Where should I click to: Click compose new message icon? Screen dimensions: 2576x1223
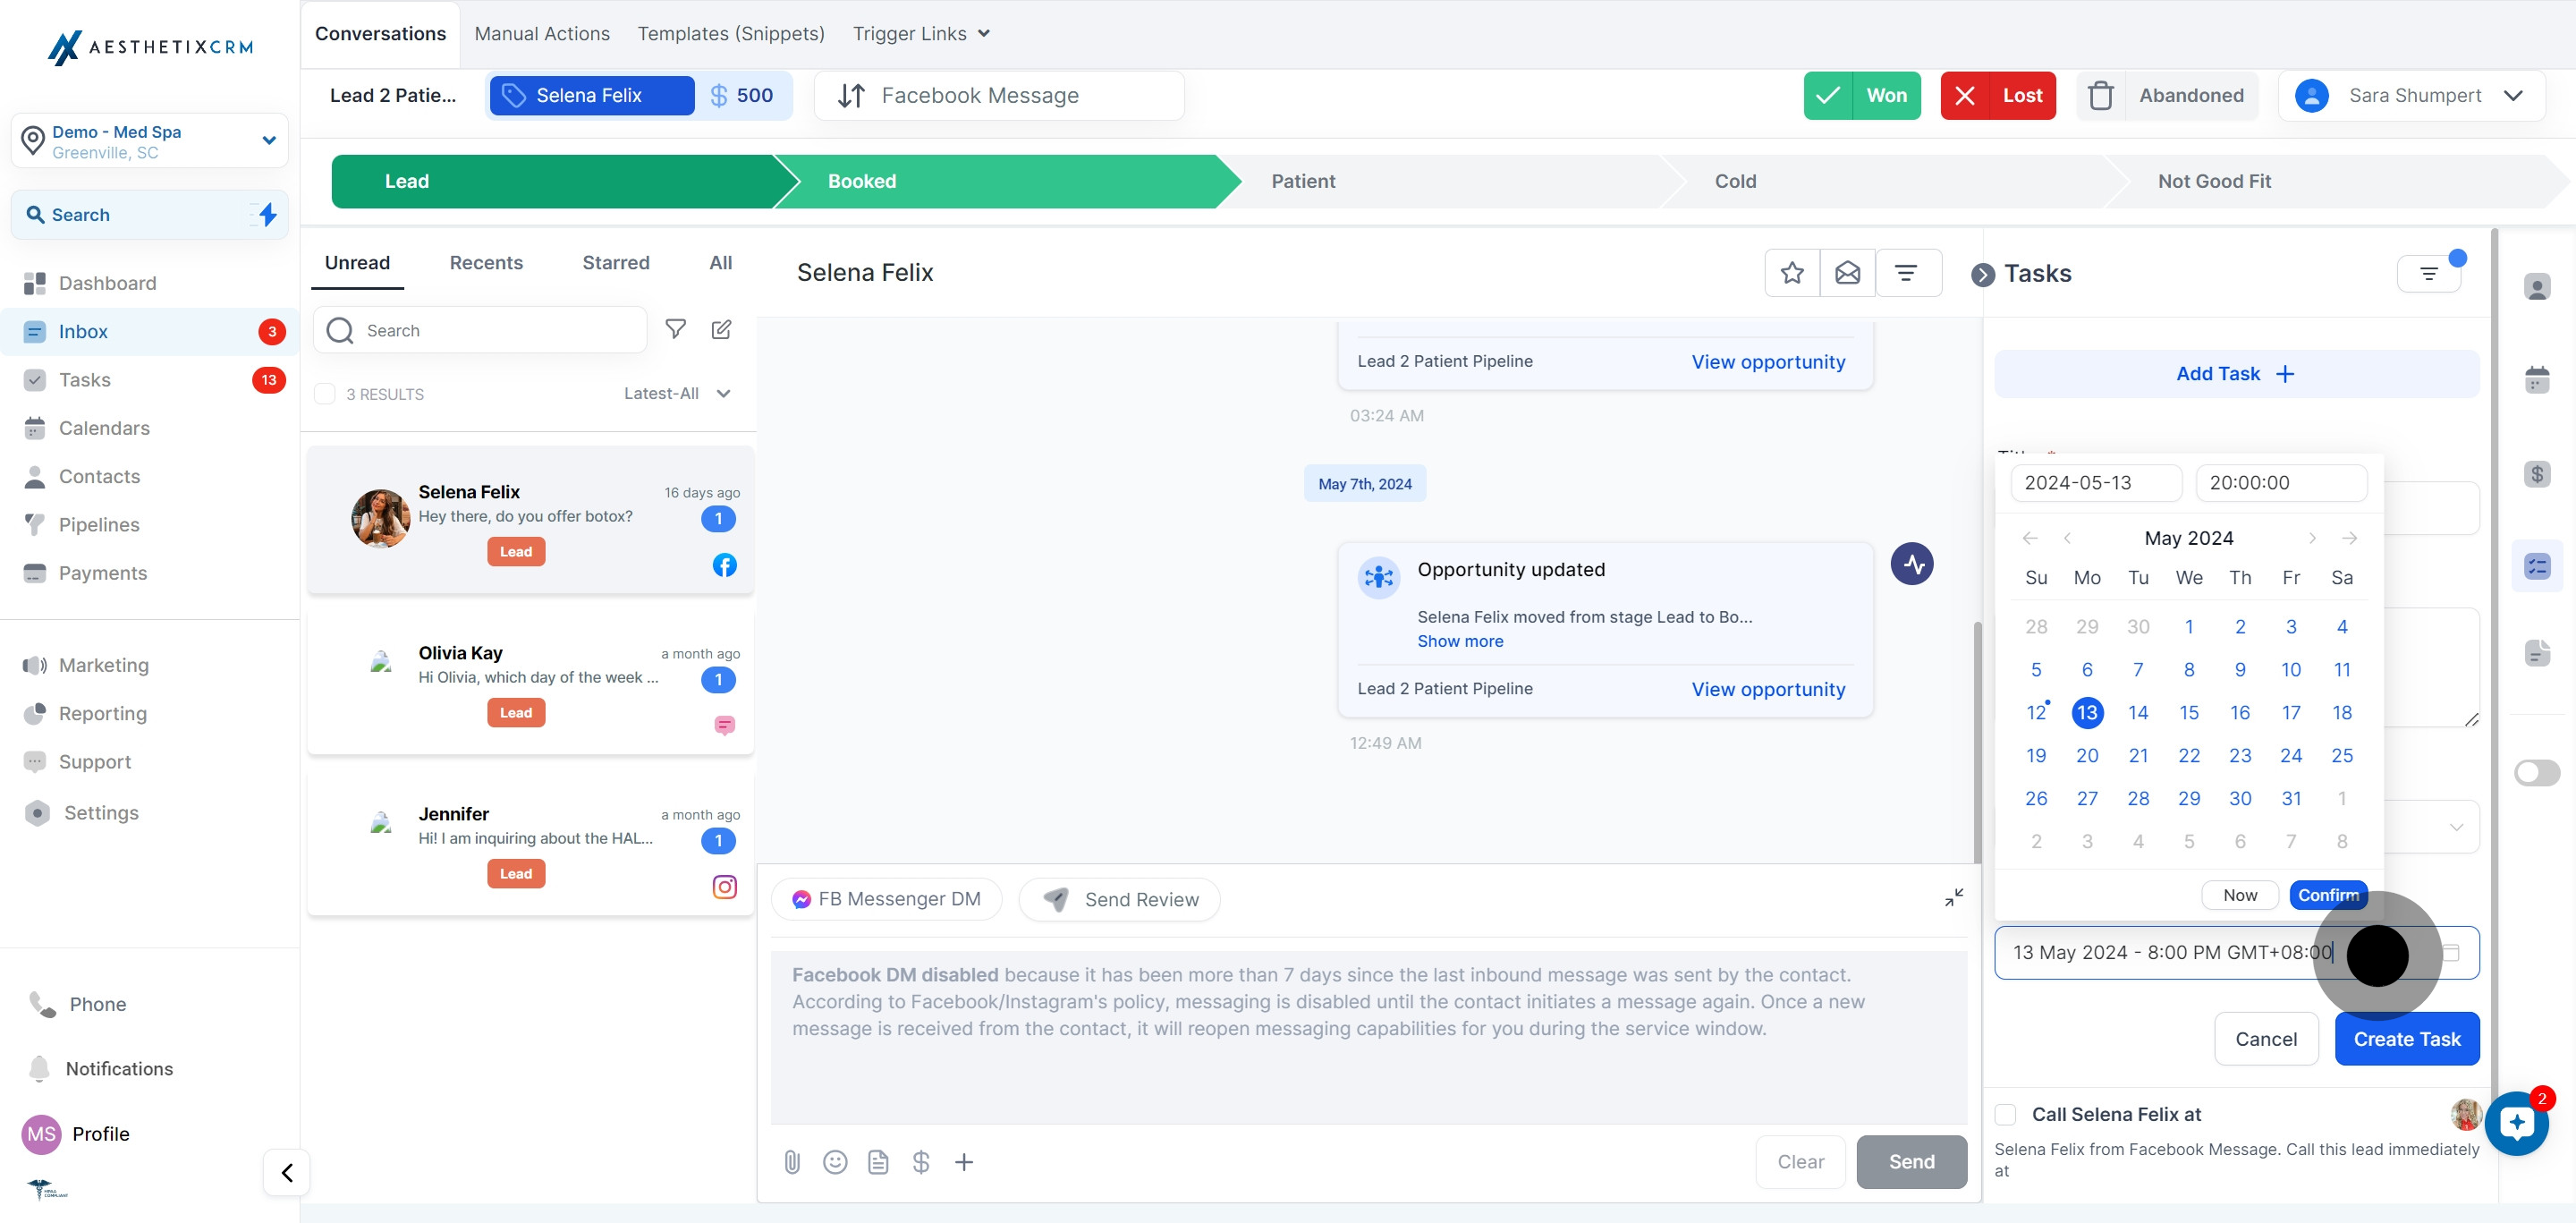[x=721, y=329]
